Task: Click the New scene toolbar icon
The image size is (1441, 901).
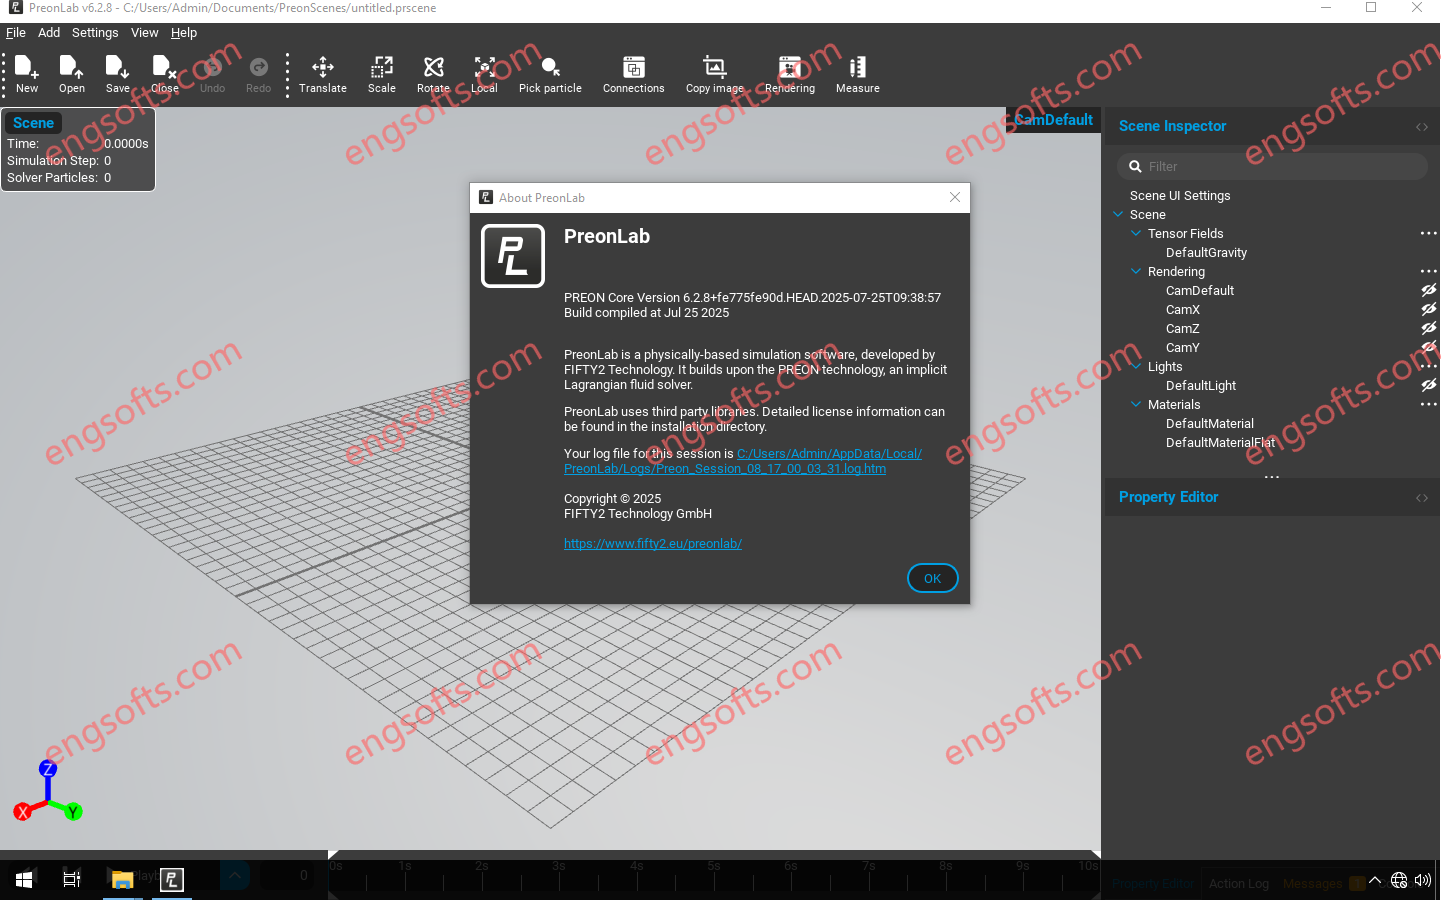Action: pos(27,74)
